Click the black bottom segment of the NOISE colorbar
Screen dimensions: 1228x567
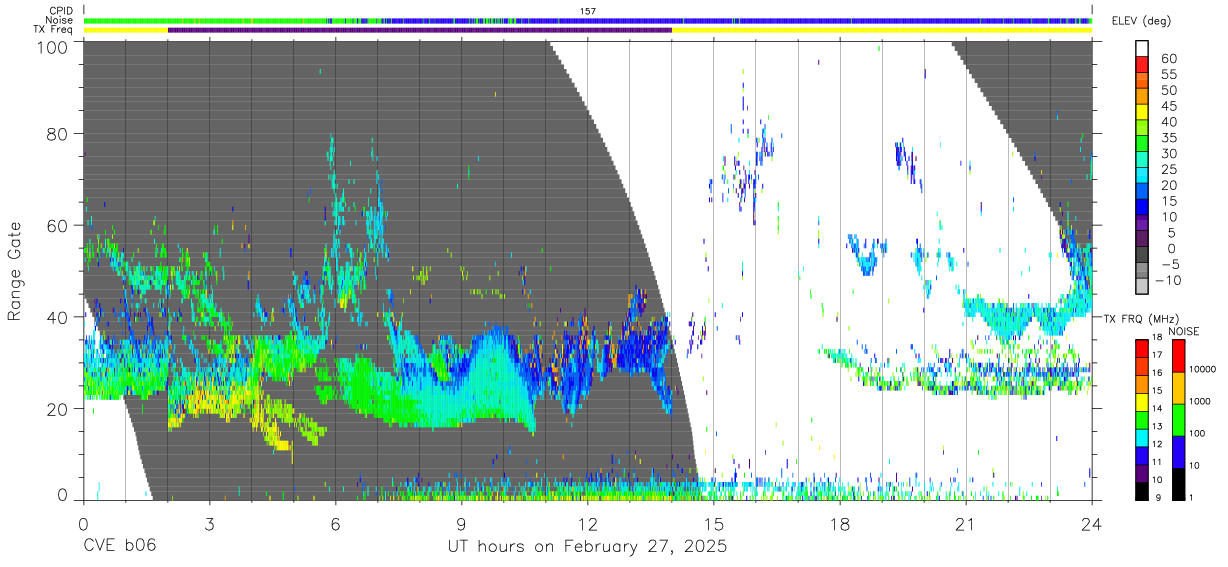(x=1178, y=483)
